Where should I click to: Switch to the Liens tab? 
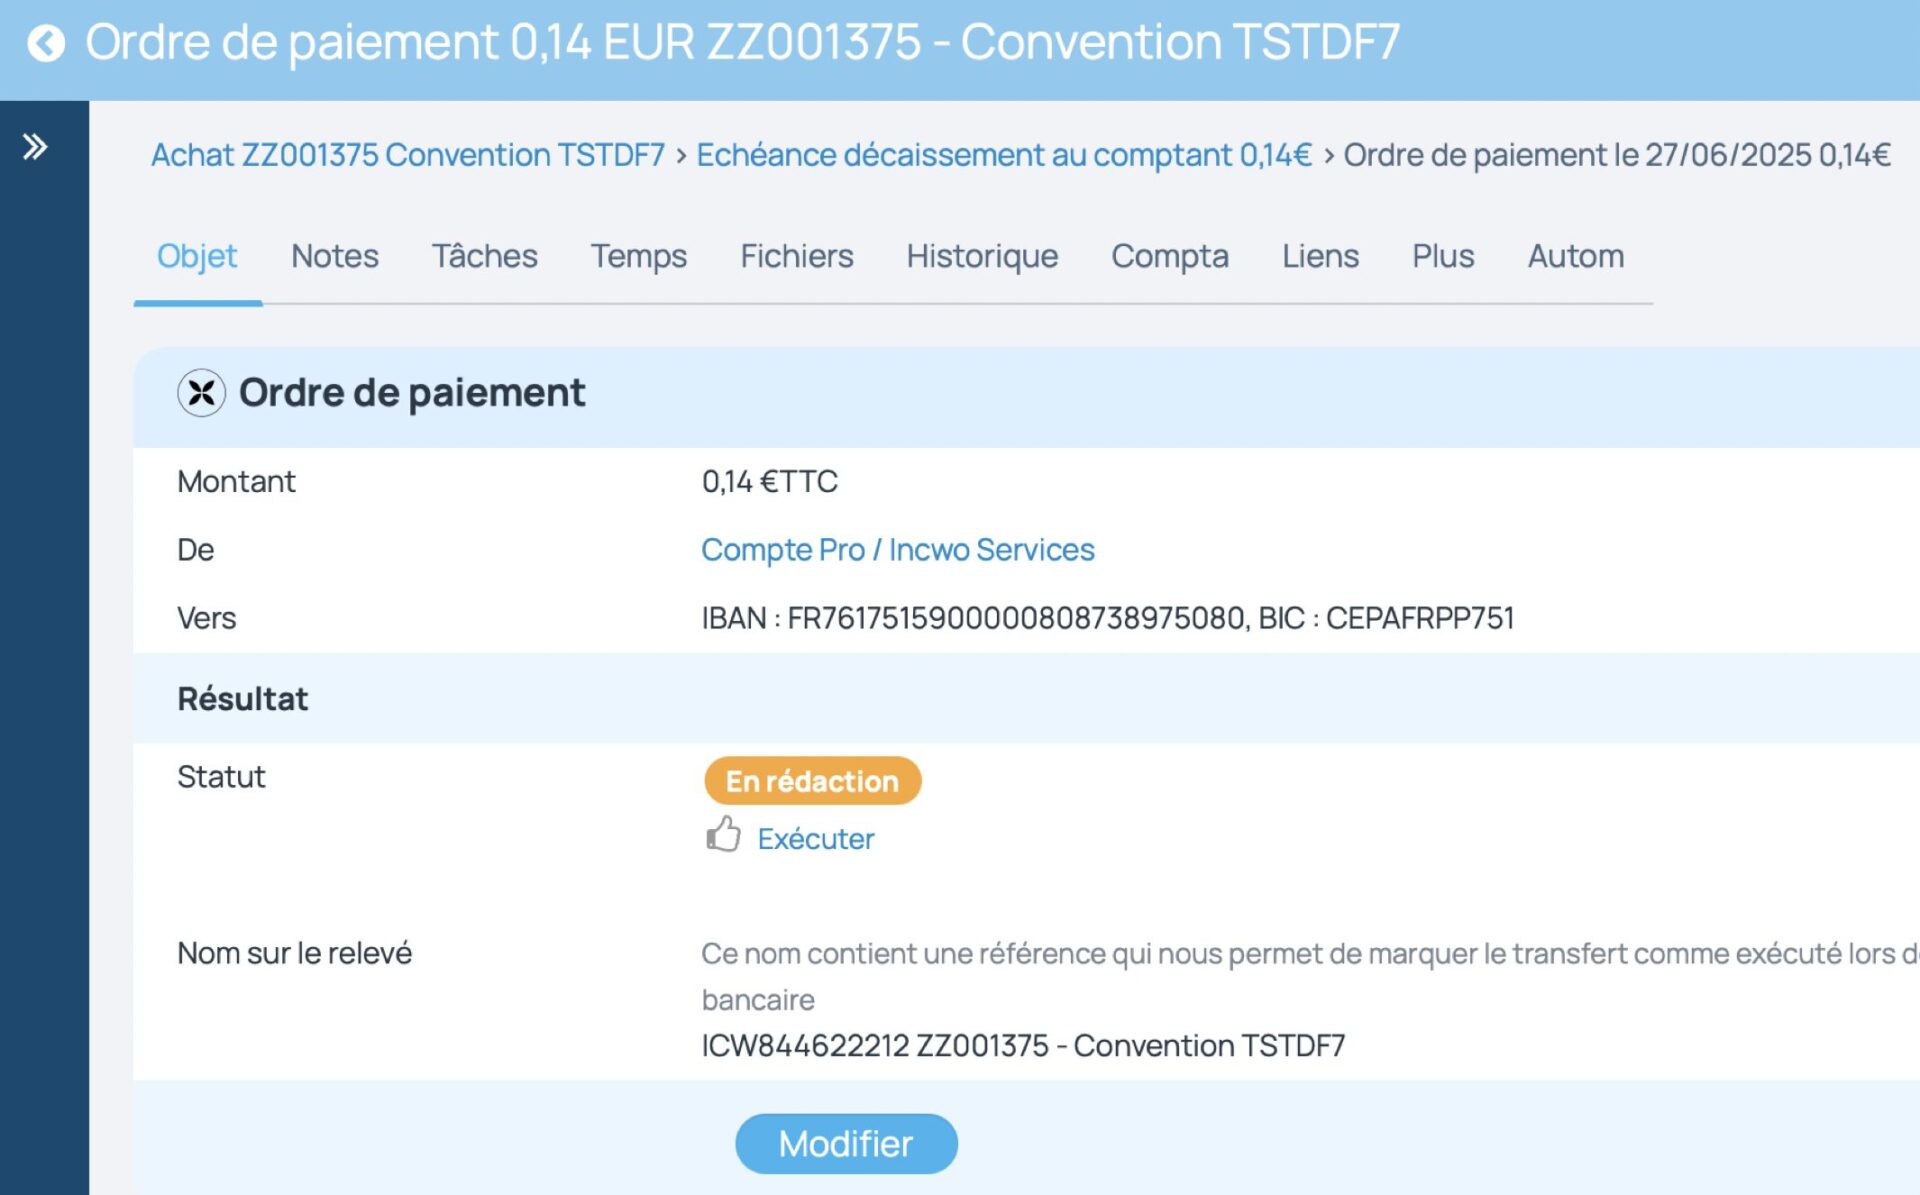[x=1320, y=256]
